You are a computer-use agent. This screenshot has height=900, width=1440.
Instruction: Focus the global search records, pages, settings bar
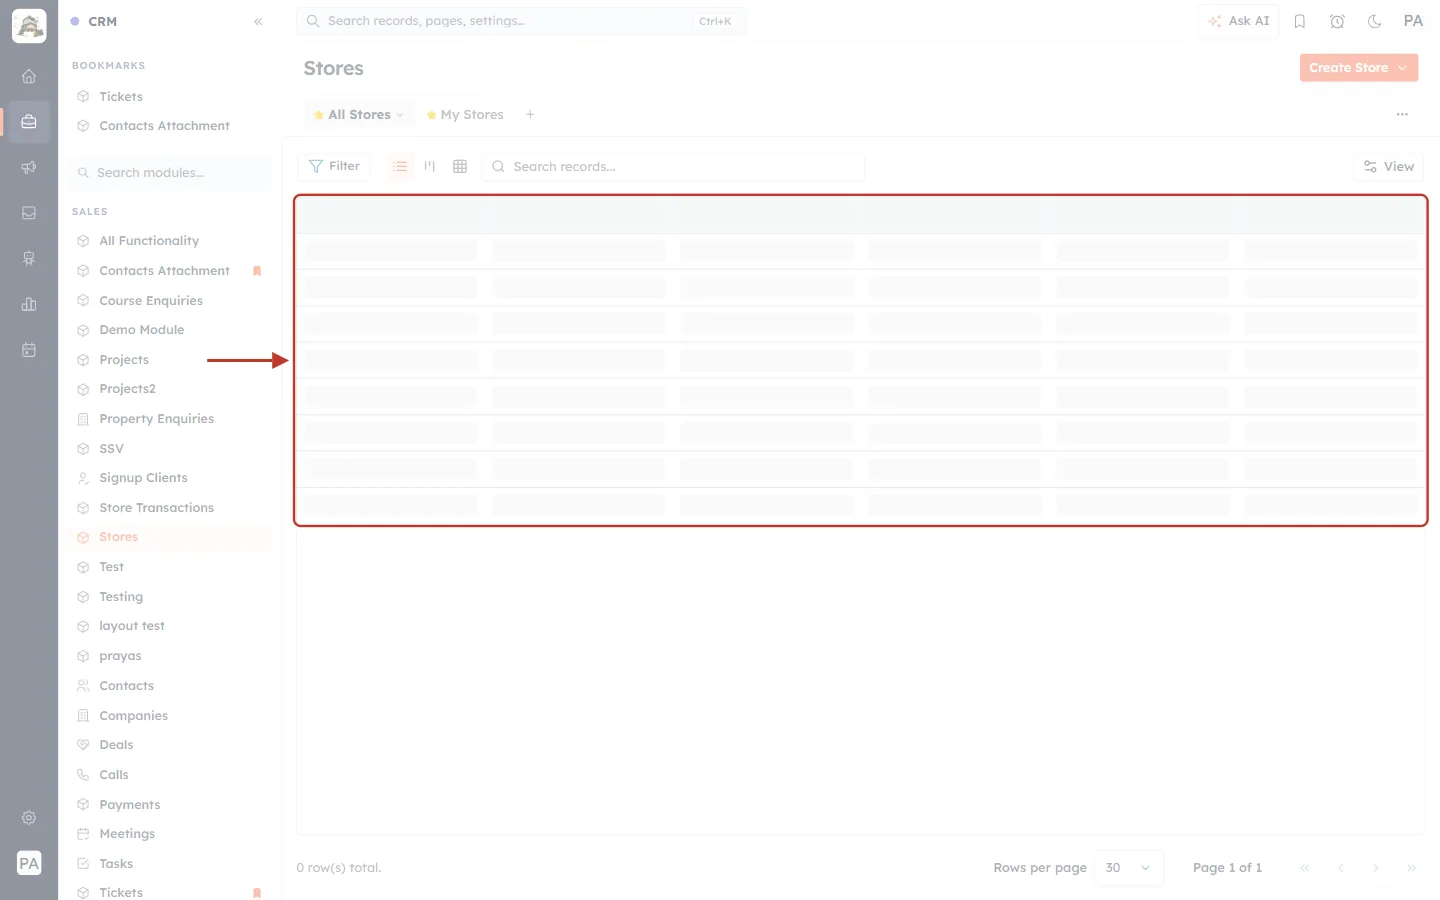tap(521, 21)
